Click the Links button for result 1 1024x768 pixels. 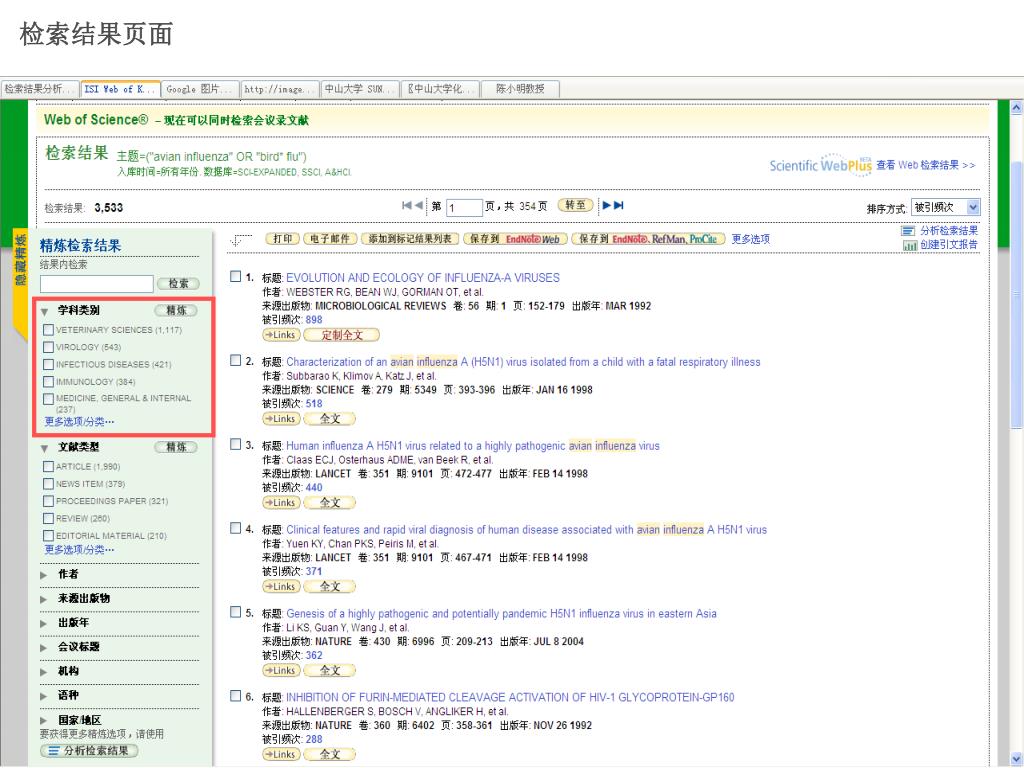click(281, 335)
